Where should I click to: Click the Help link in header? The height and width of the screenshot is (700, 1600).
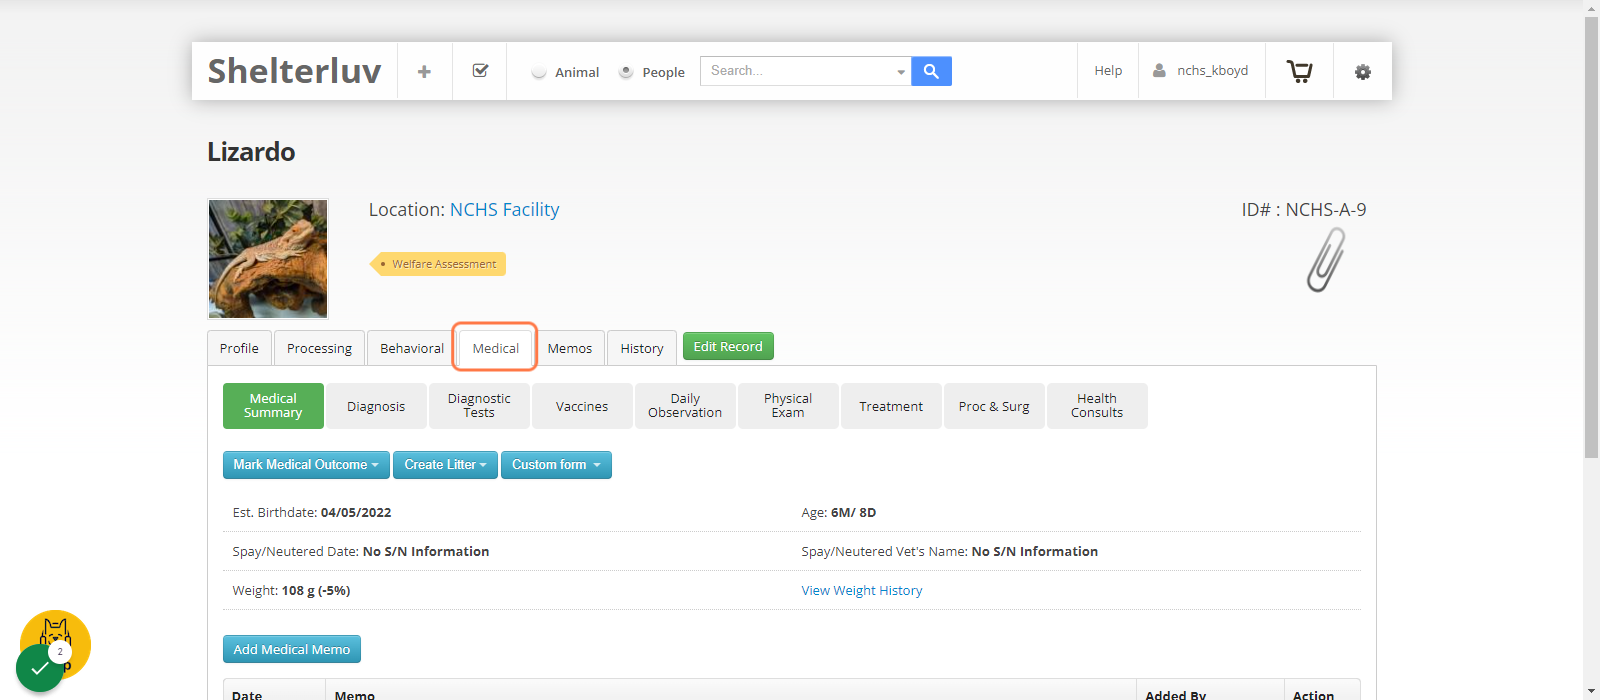(1108, 71)
